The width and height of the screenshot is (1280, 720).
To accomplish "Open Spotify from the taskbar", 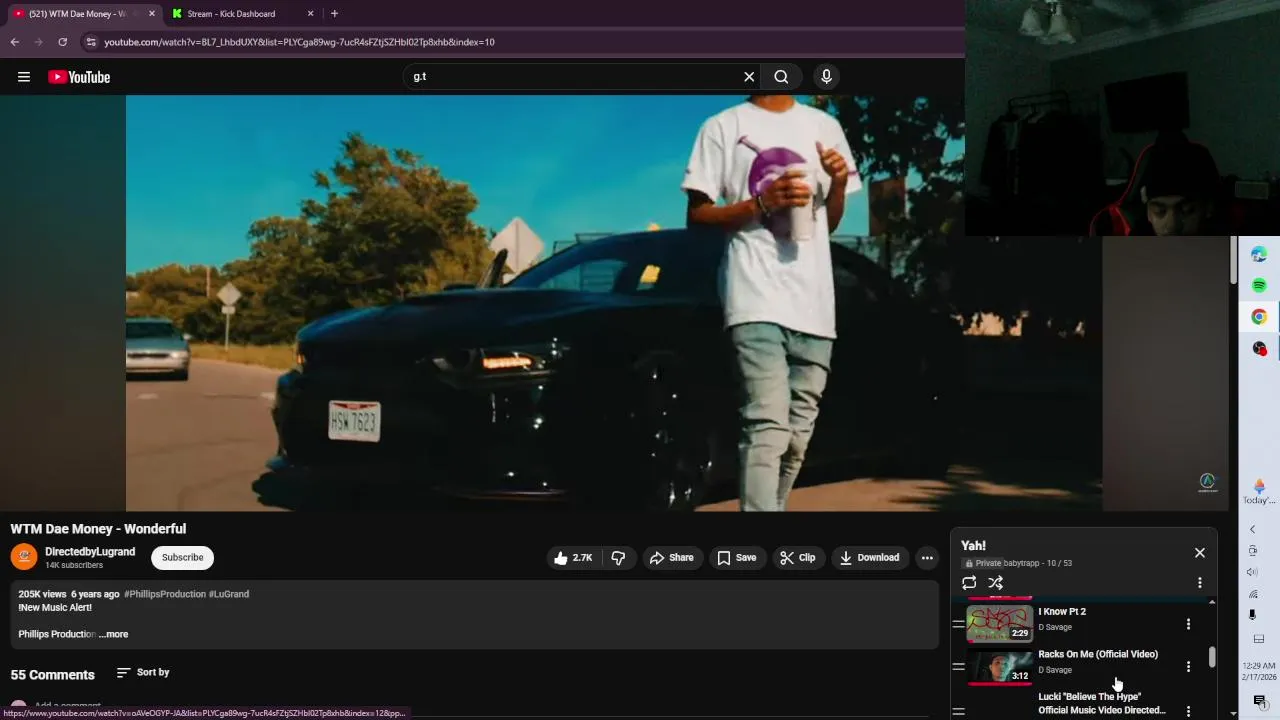I will point(1259,286).
